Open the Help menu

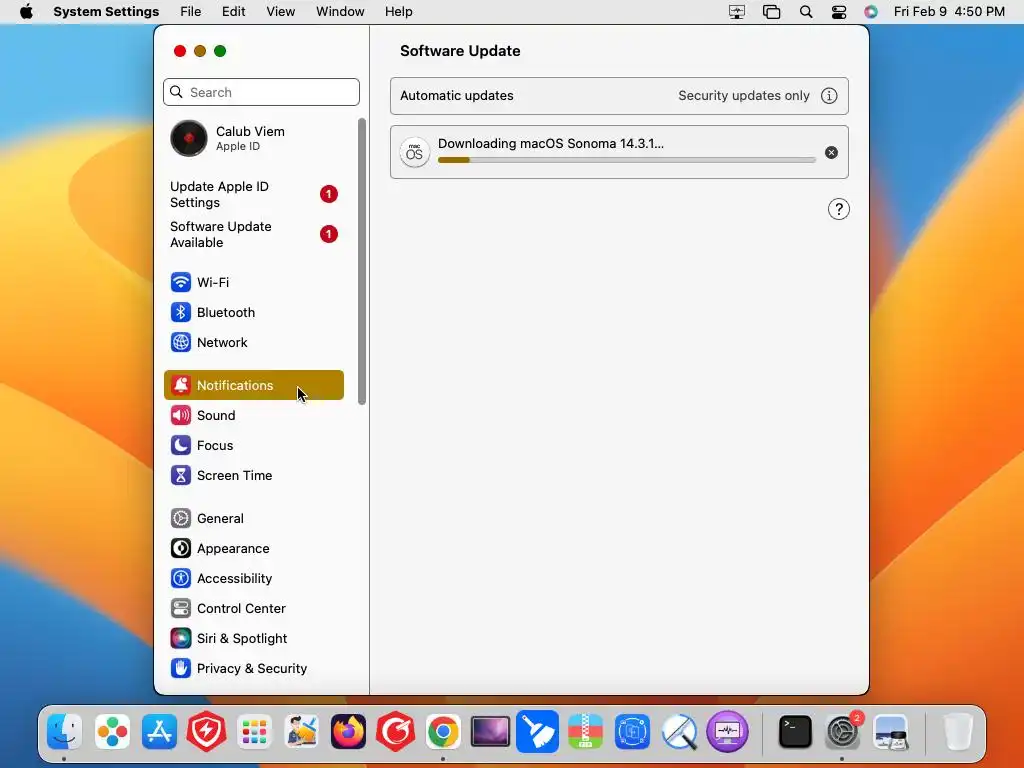(x=398, y=12)
